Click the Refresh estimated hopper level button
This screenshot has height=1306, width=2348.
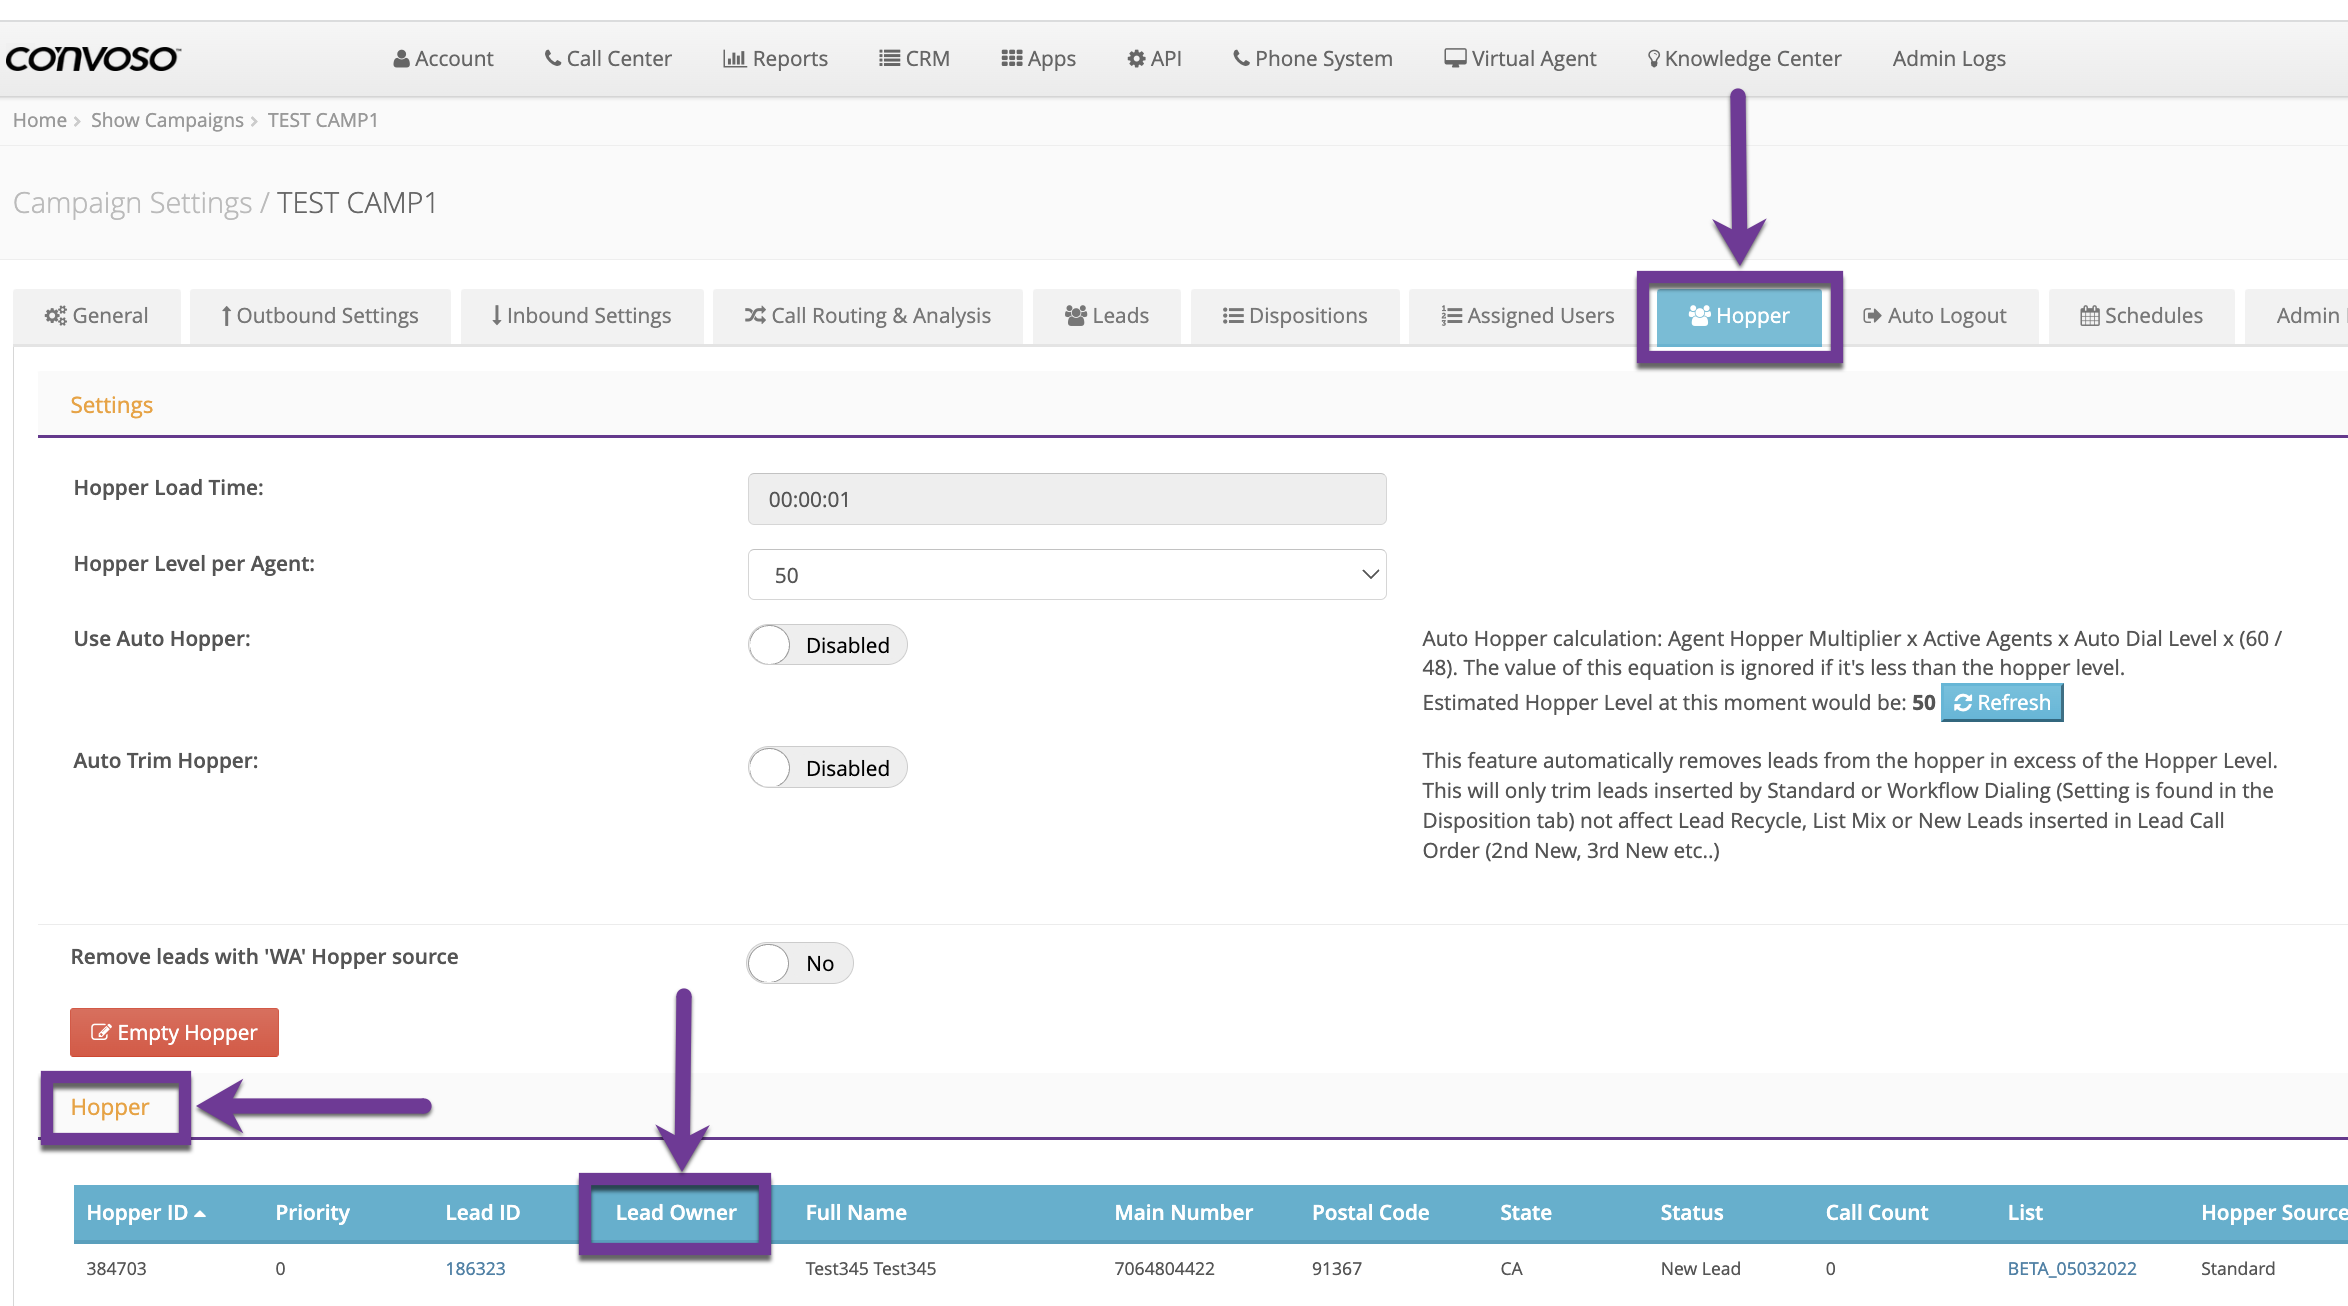[2001, 702]
